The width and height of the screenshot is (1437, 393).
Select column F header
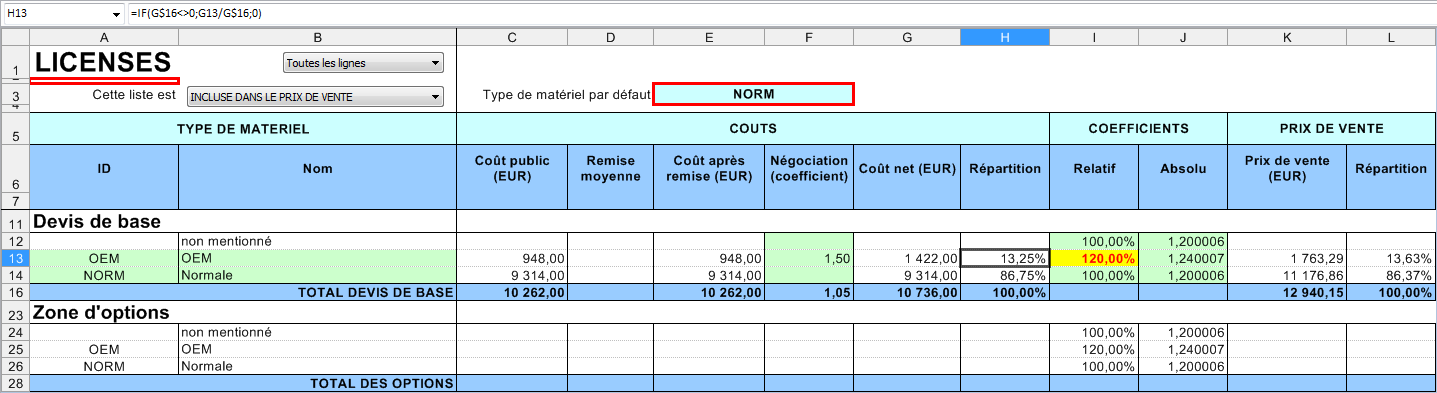tap(809, 38)
